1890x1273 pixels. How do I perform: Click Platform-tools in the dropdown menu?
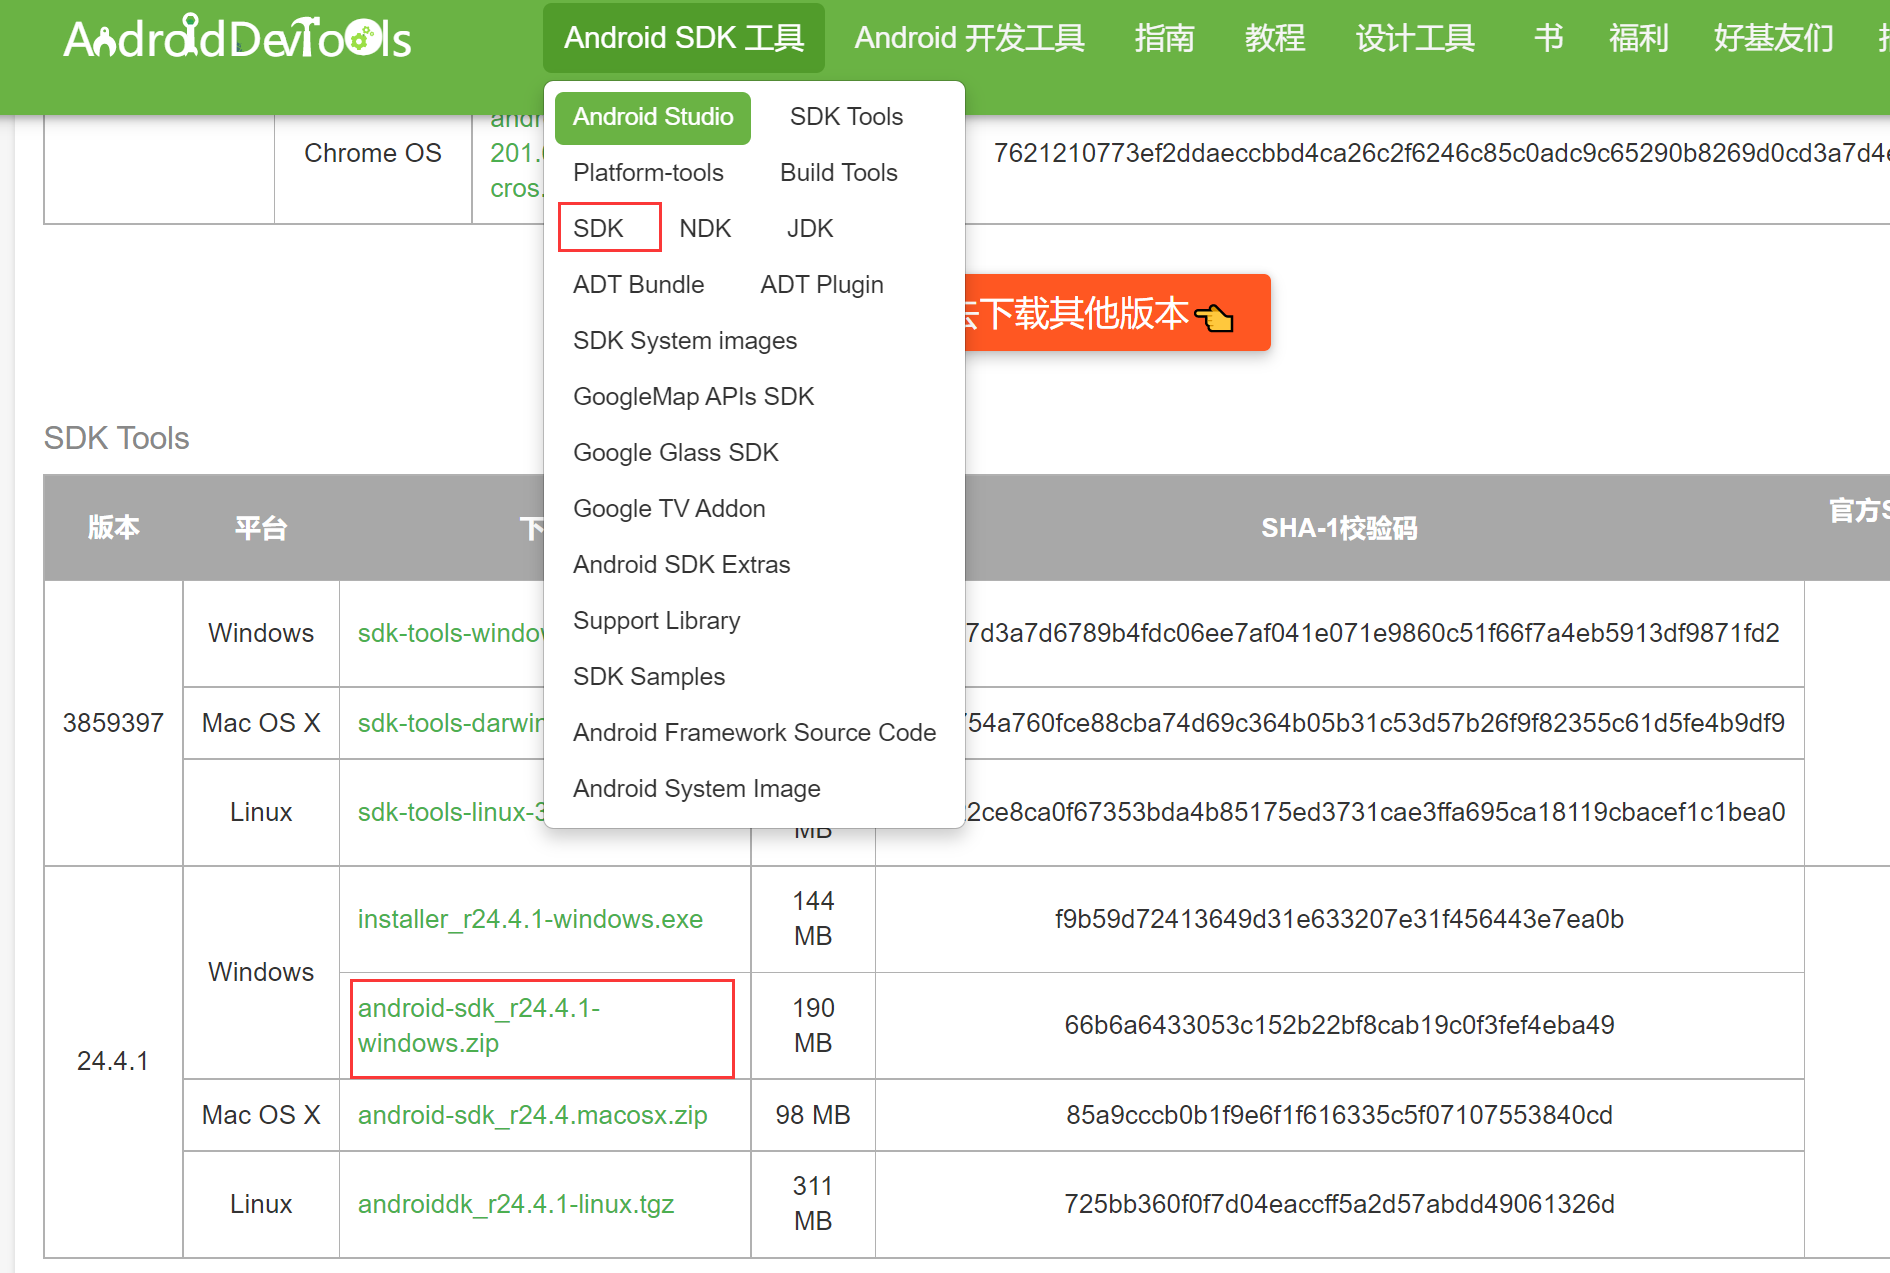[x=648, y=172]
